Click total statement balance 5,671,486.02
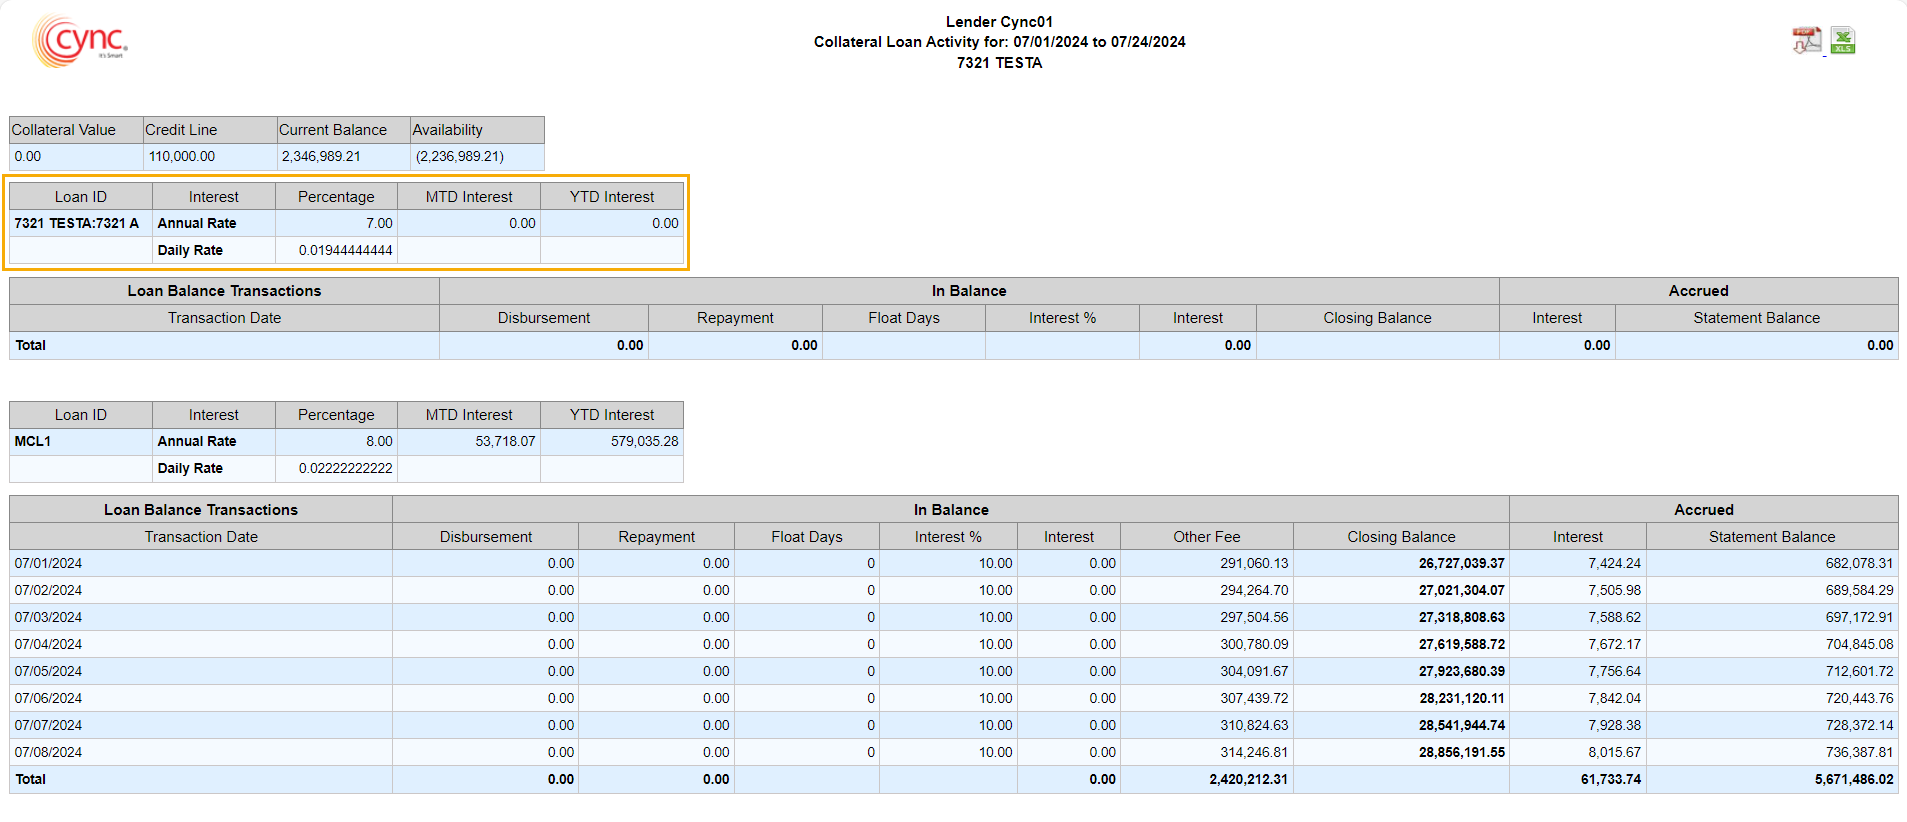This screenshot has width=1907, height=822. 1853,779
